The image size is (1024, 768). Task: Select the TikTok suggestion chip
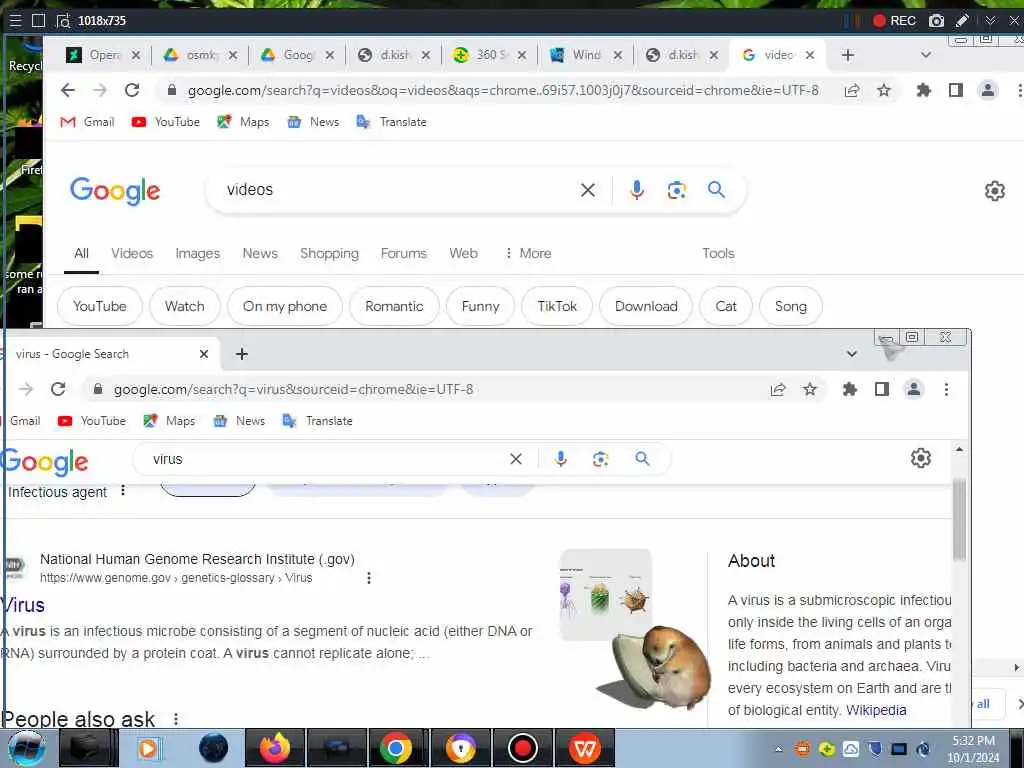point(557,306)
